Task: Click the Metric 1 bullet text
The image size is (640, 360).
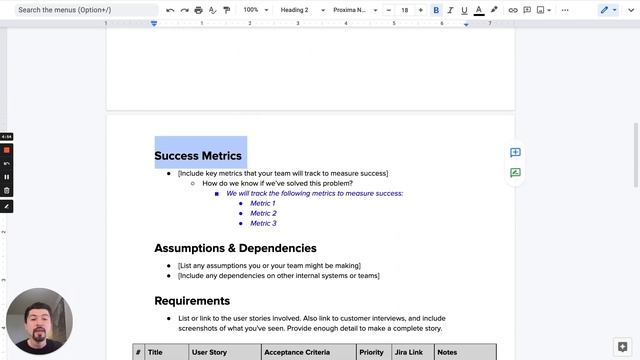Action: pyautogui.click(x=263, y=203)
